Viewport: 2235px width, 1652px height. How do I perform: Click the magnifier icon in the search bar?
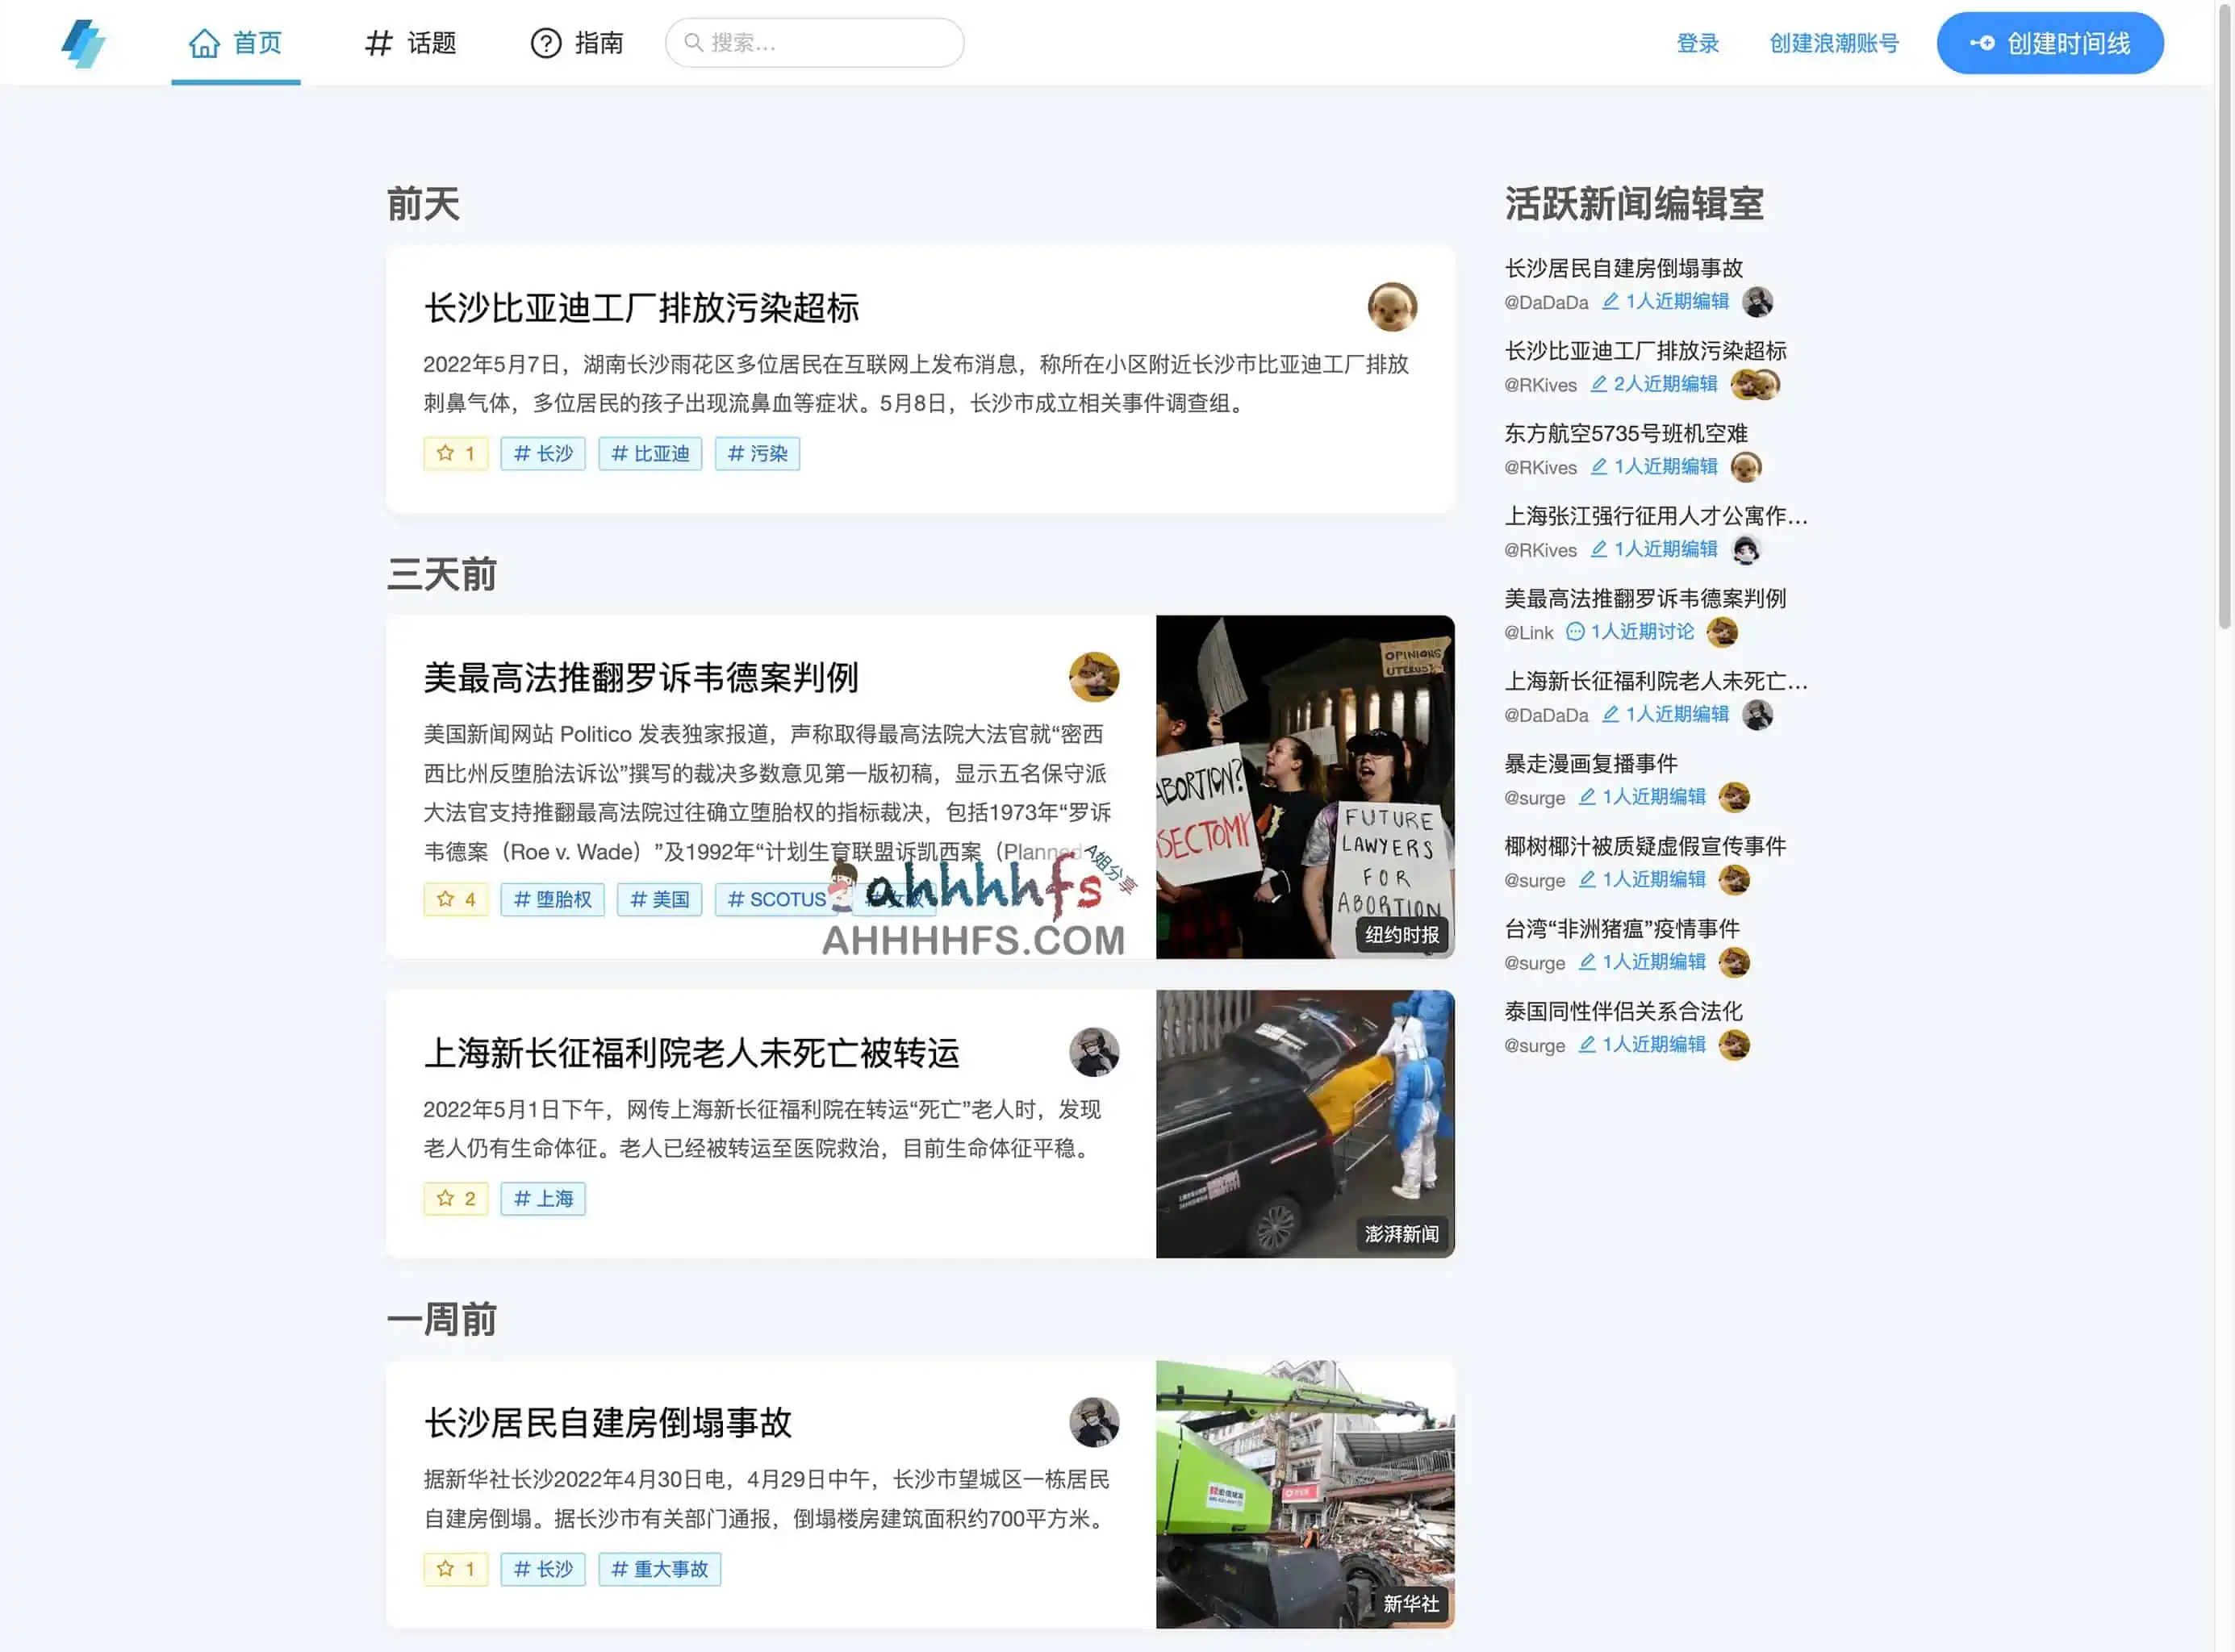tap(693, 42)
